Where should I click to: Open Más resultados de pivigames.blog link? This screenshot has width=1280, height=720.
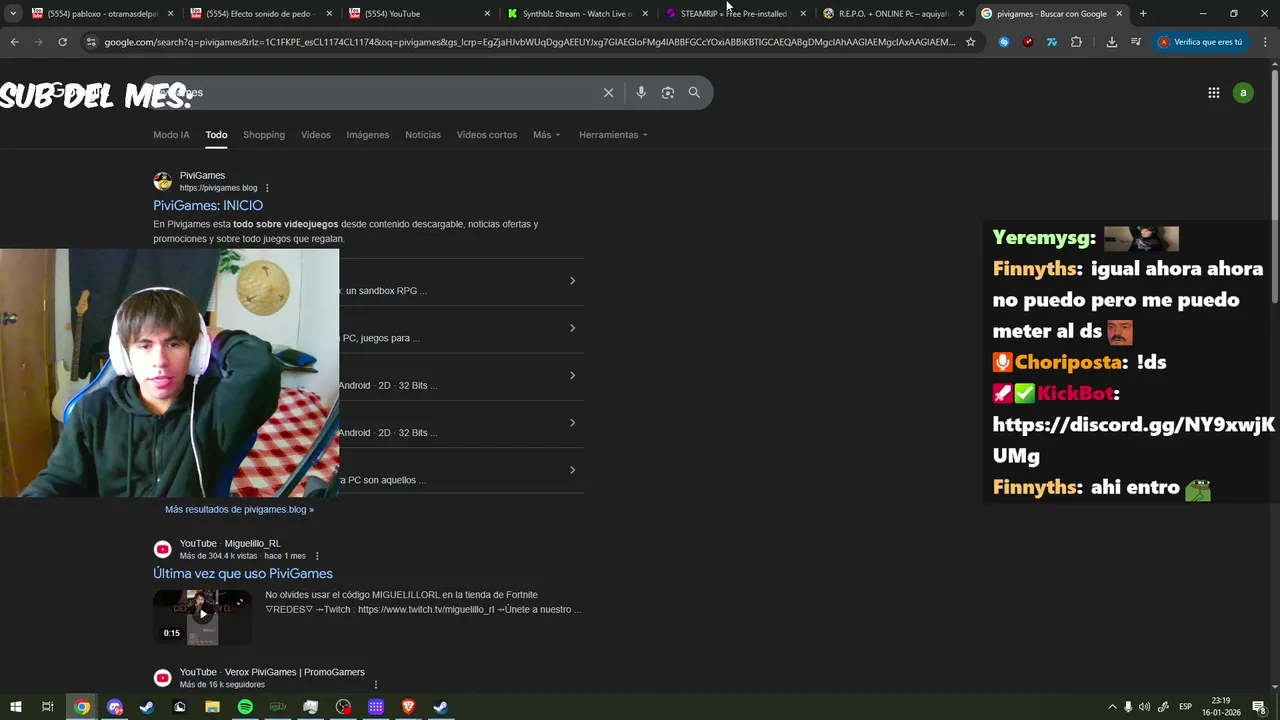coord(239,509)
